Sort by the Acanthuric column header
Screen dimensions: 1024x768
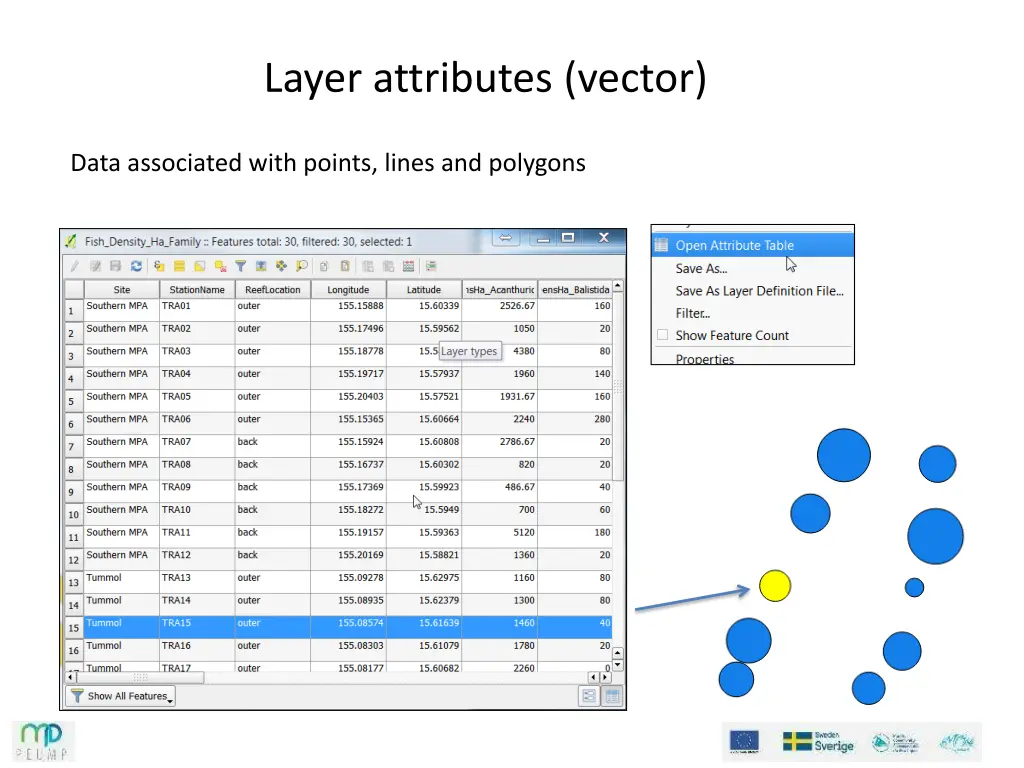(x=500, y=289)
